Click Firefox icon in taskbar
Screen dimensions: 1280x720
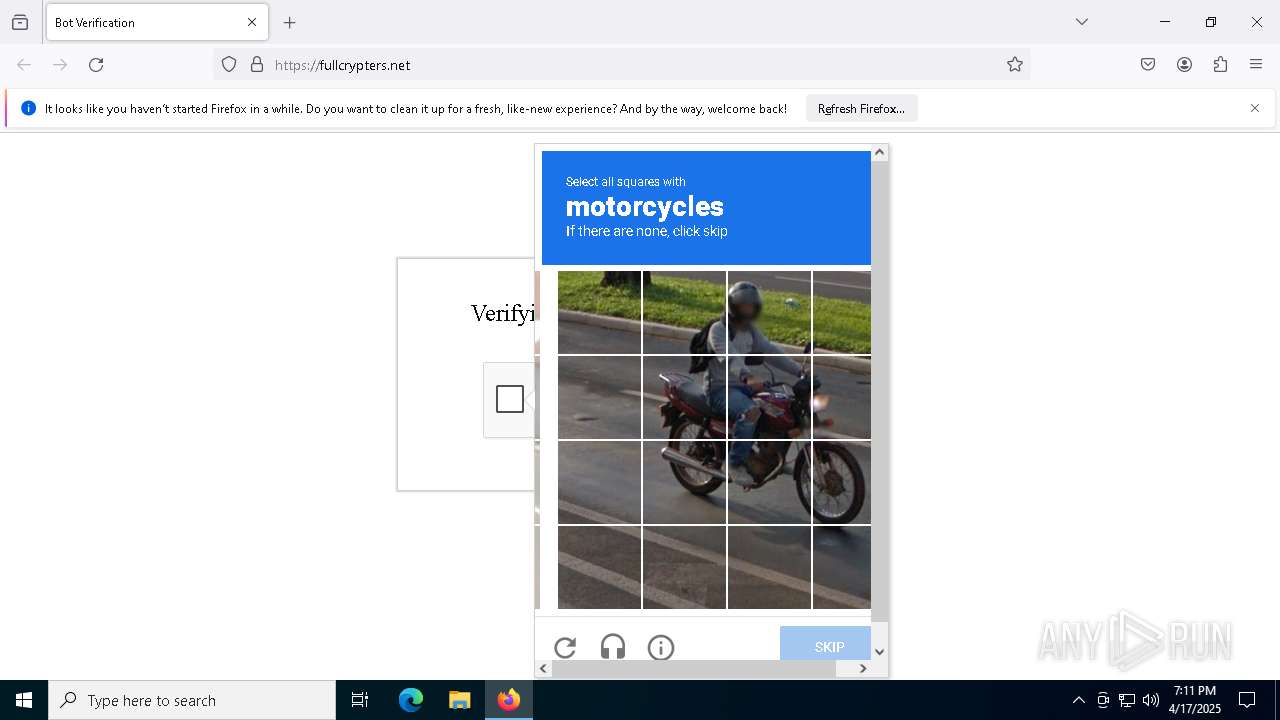pos(508,700)
